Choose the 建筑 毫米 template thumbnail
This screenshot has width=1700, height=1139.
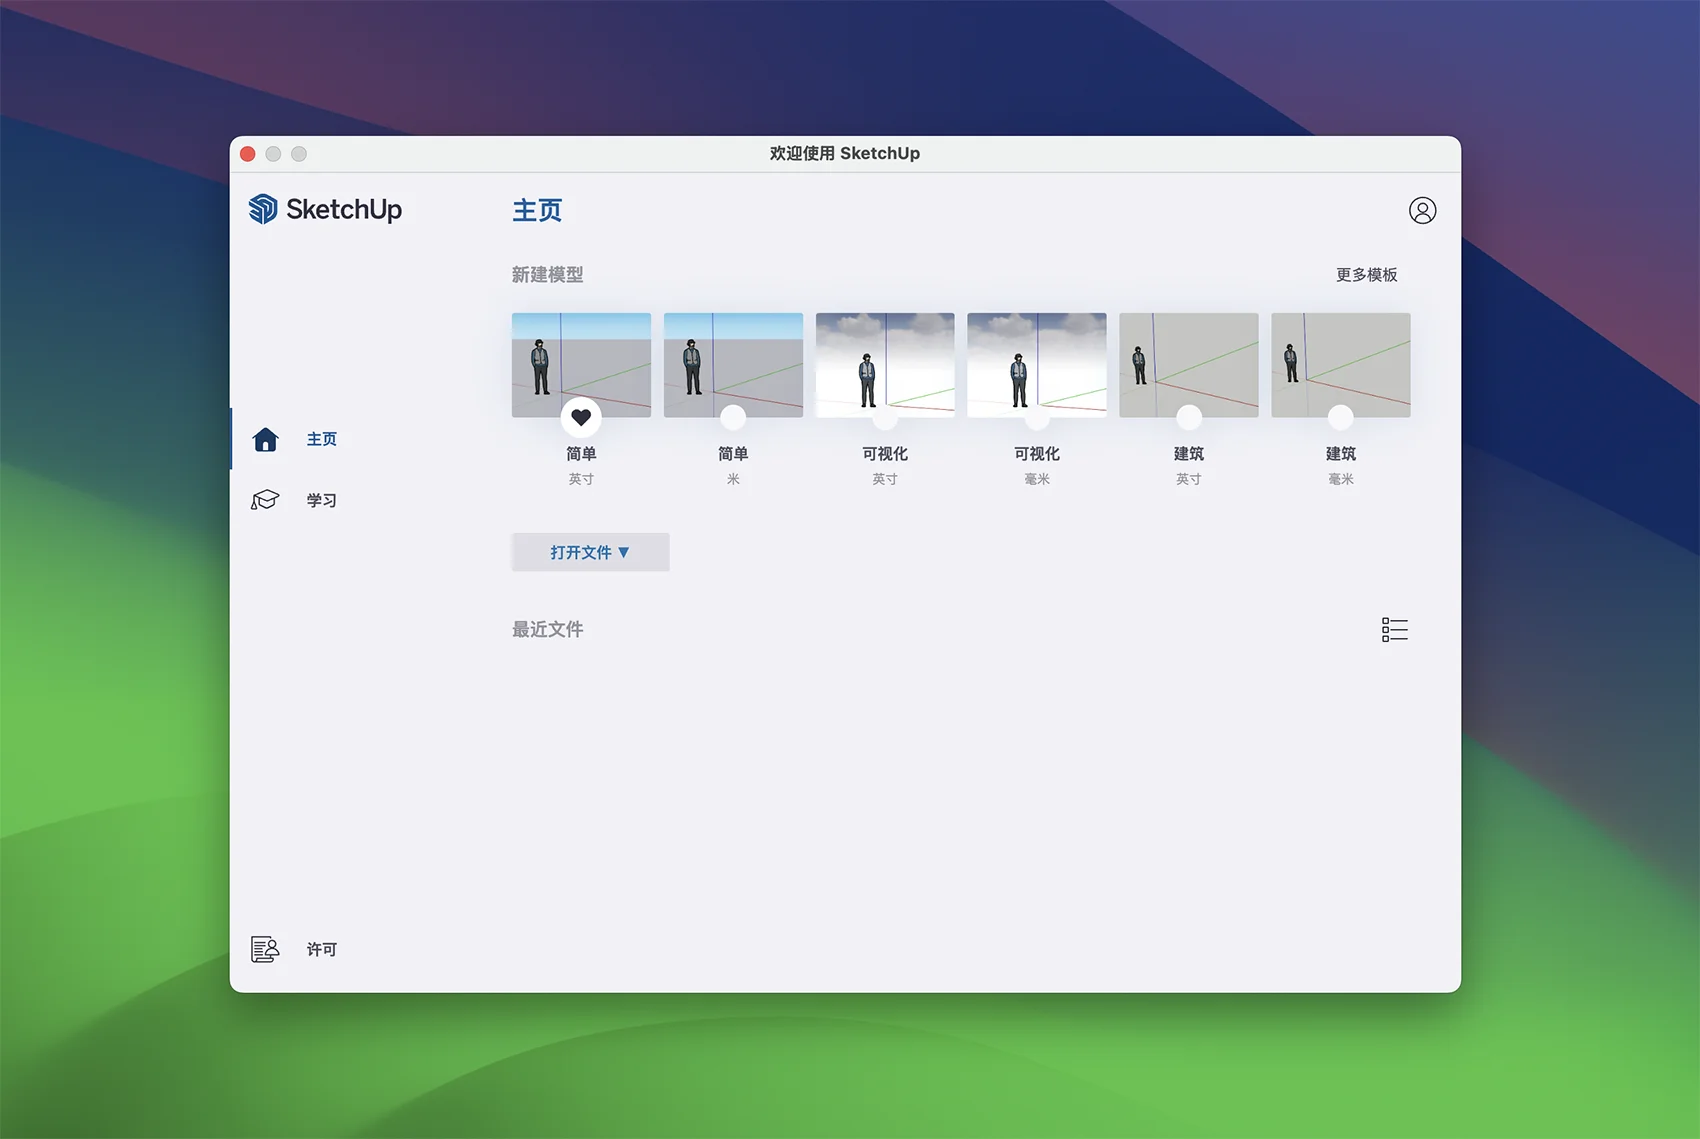(1341, 365)
